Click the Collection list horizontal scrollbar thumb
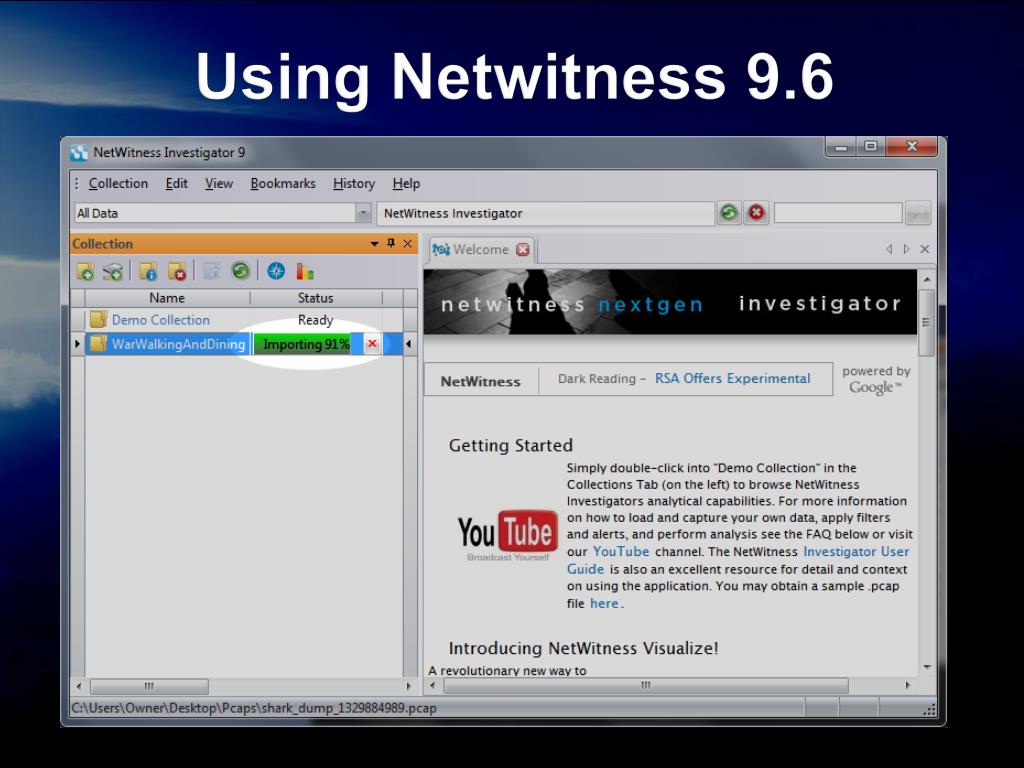Viewport: 1024px width, 768px height. point(150,686)
